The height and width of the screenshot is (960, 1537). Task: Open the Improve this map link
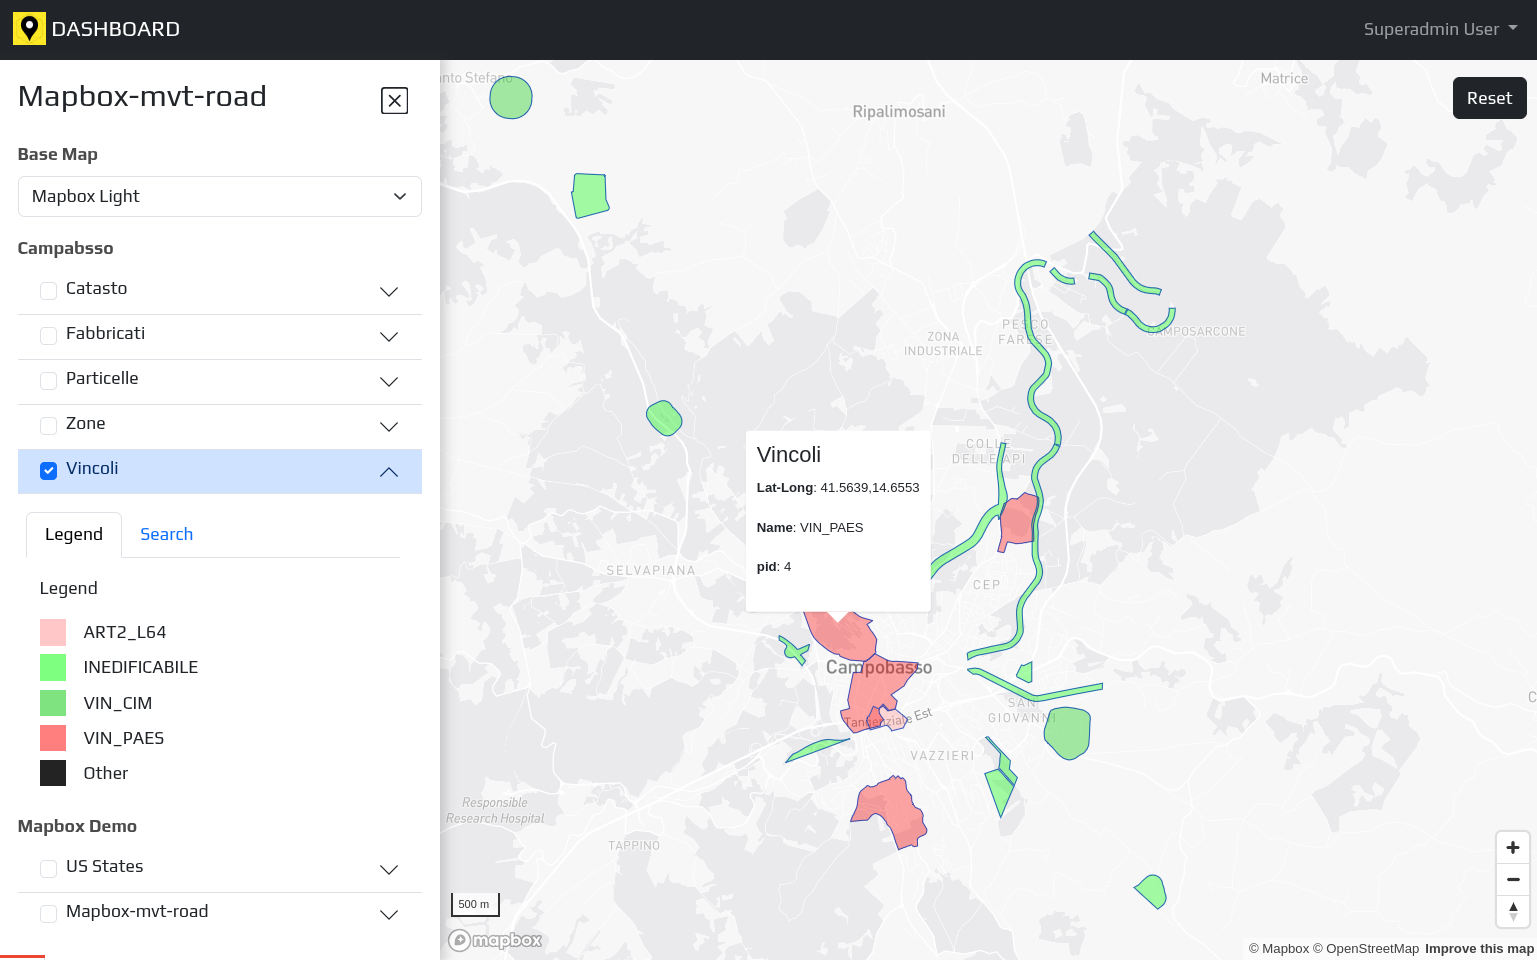[x=1479, y=948]
